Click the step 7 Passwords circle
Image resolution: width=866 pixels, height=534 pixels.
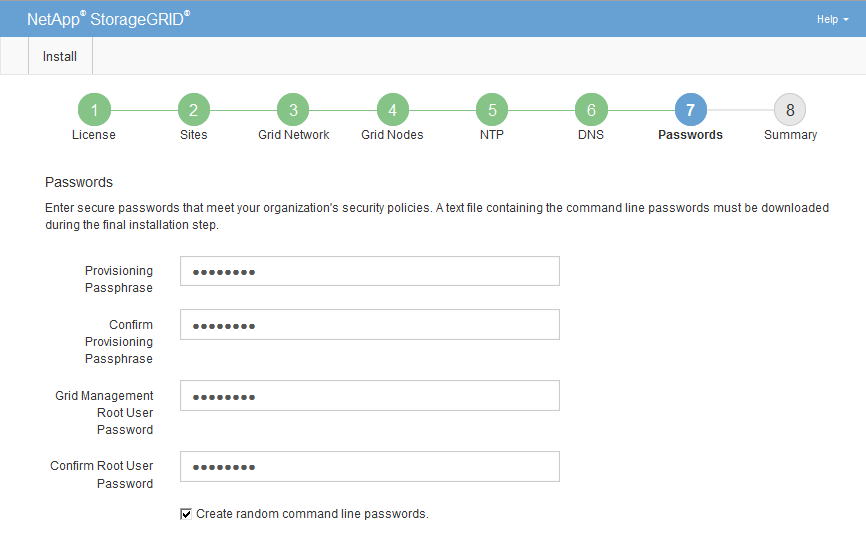[x=690, y=110]
